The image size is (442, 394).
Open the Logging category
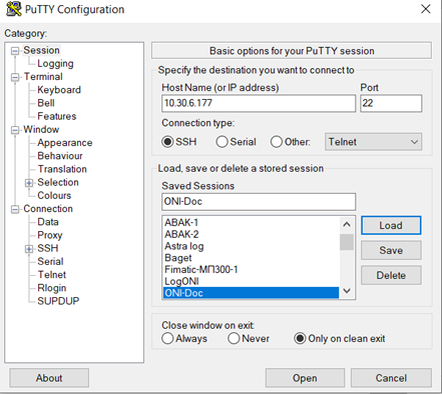click(x=55, y=63)
